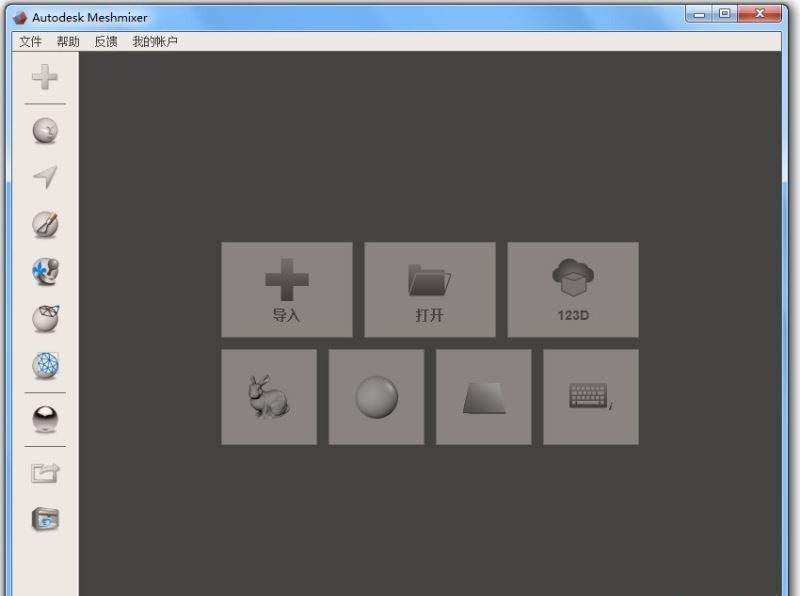This screenshot has height=596, width=800.
Task: Click the Export icon in sidebar
Action: 45,473
